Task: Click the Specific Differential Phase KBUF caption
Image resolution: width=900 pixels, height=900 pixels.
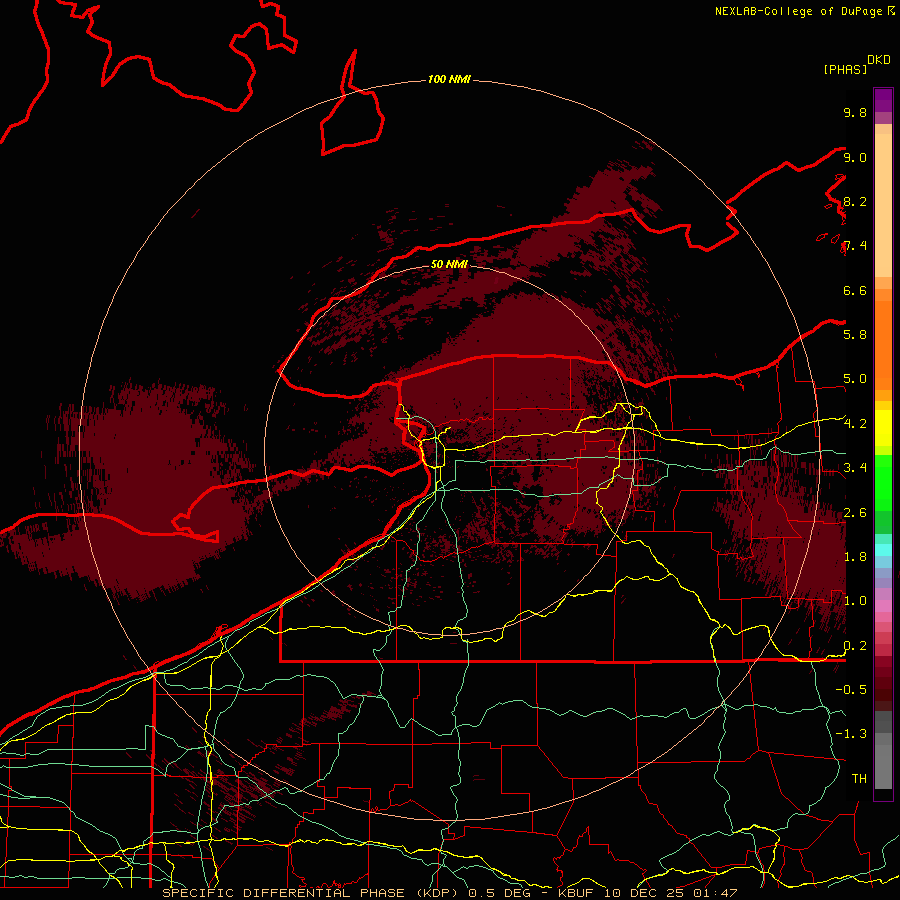Action: pos(449,893)
